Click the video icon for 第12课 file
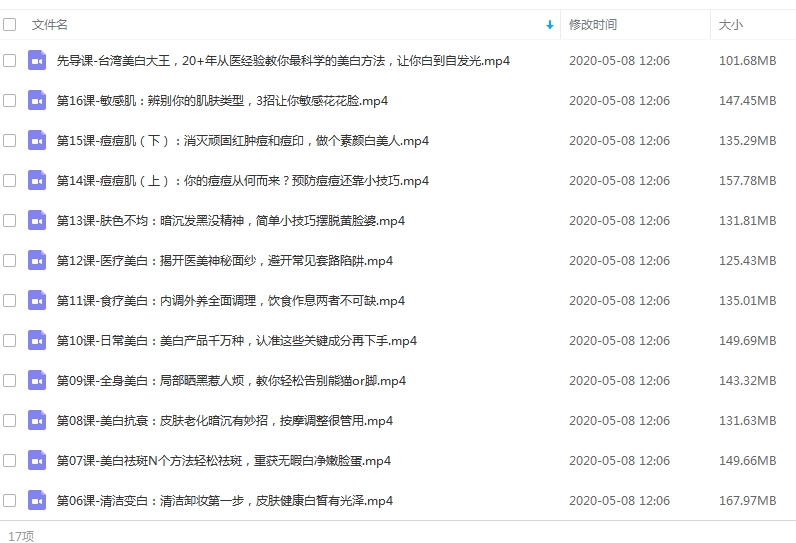 [37, 260]
